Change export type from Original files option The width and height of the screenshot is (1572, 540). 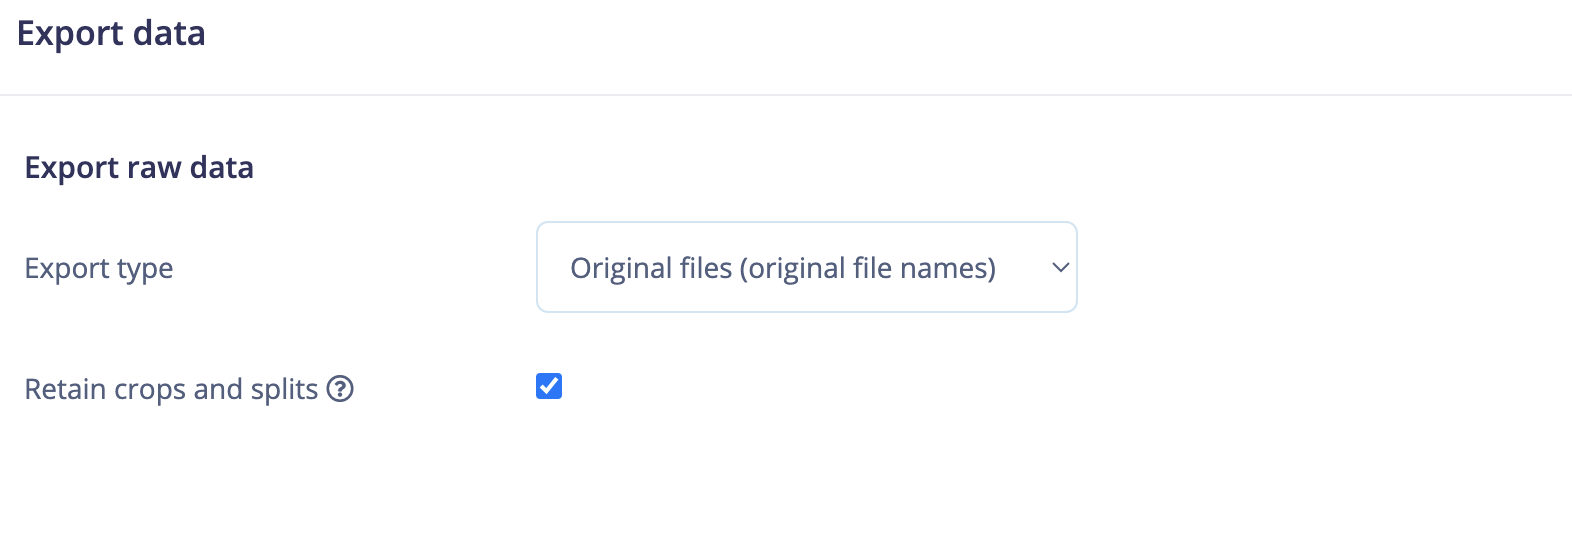click(x=807, y=267)
